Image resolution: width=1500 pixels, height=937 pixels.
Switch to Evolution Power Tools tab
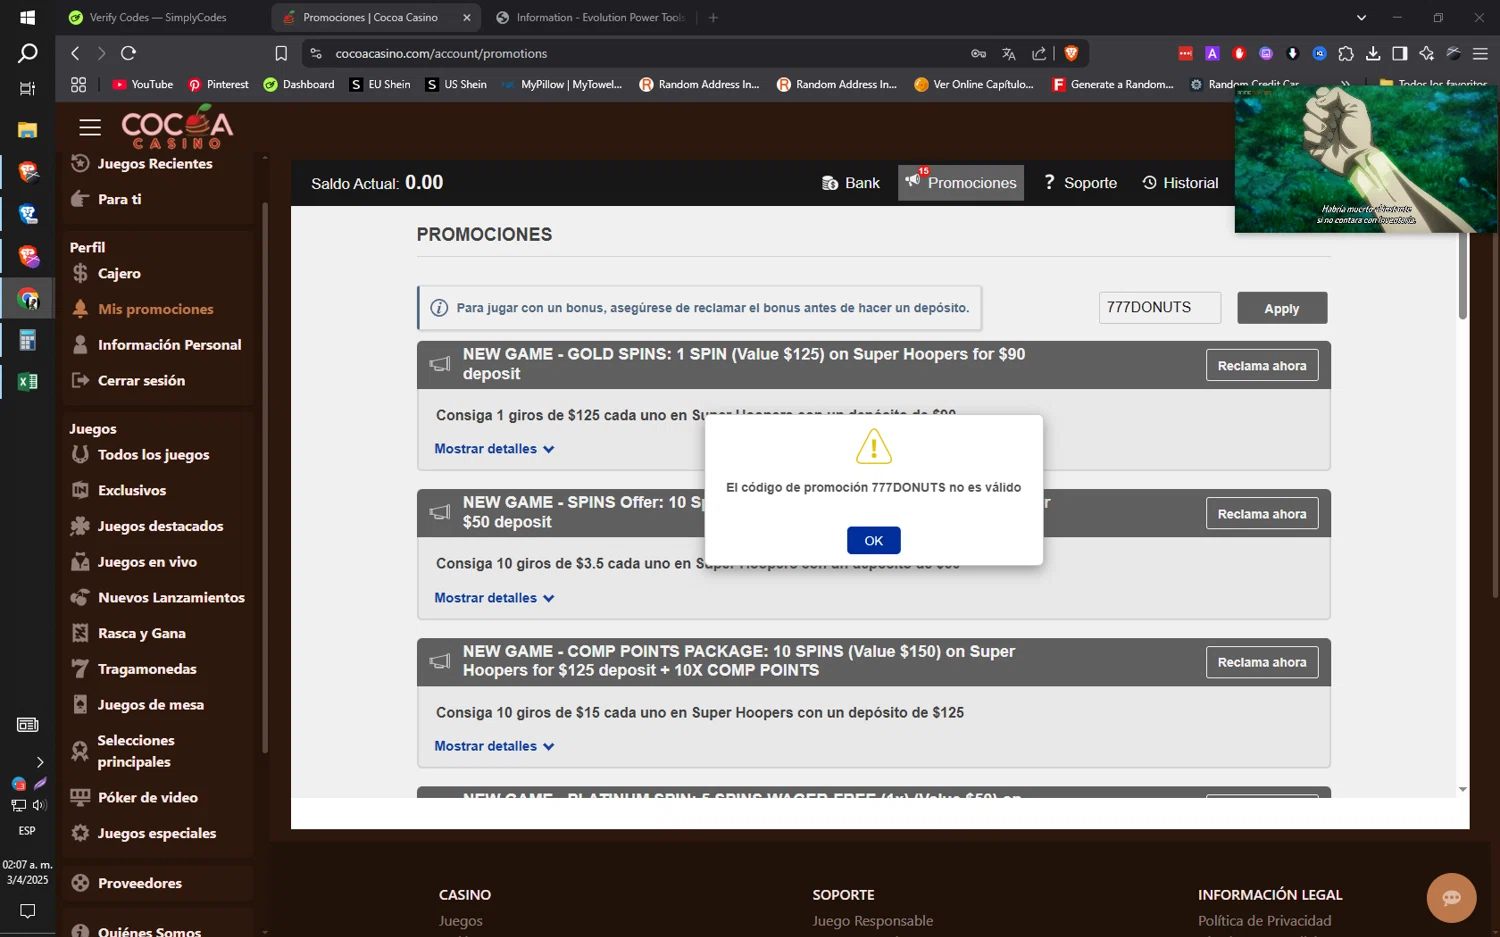pos(589,18)
